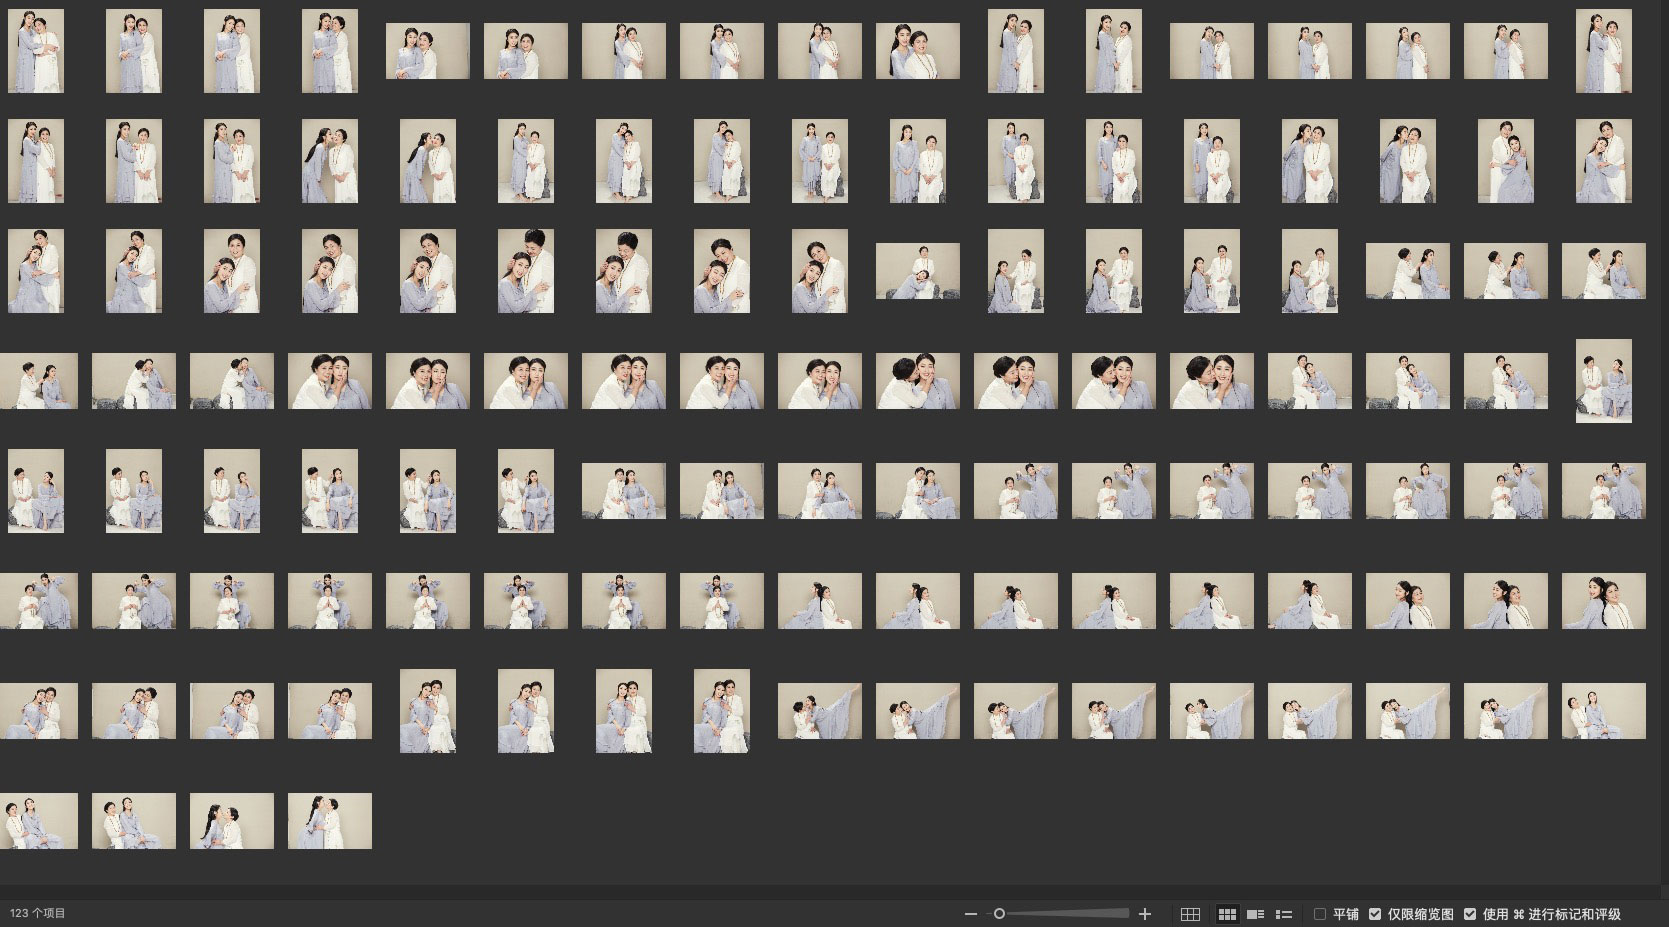Select the first thumbnail in the third row
Viewport: 1669px width, 927px height.
coord(36,271)
